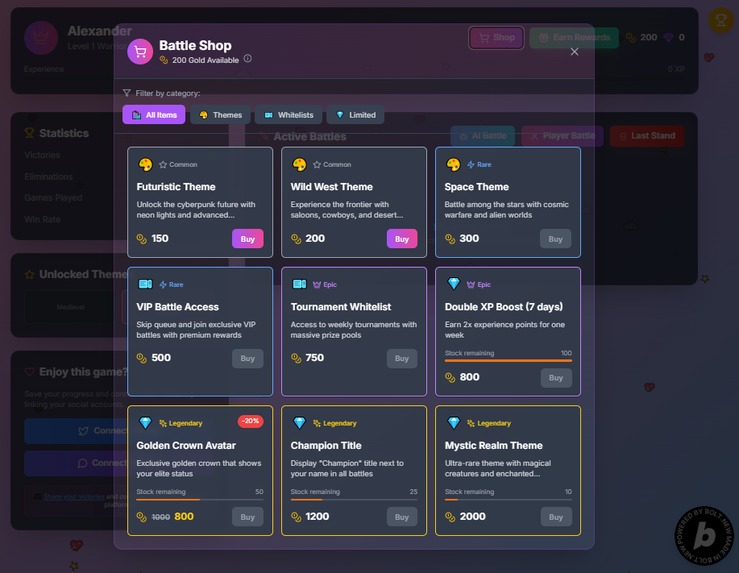Close the Battle Shop dialog

tap(574, 52)
